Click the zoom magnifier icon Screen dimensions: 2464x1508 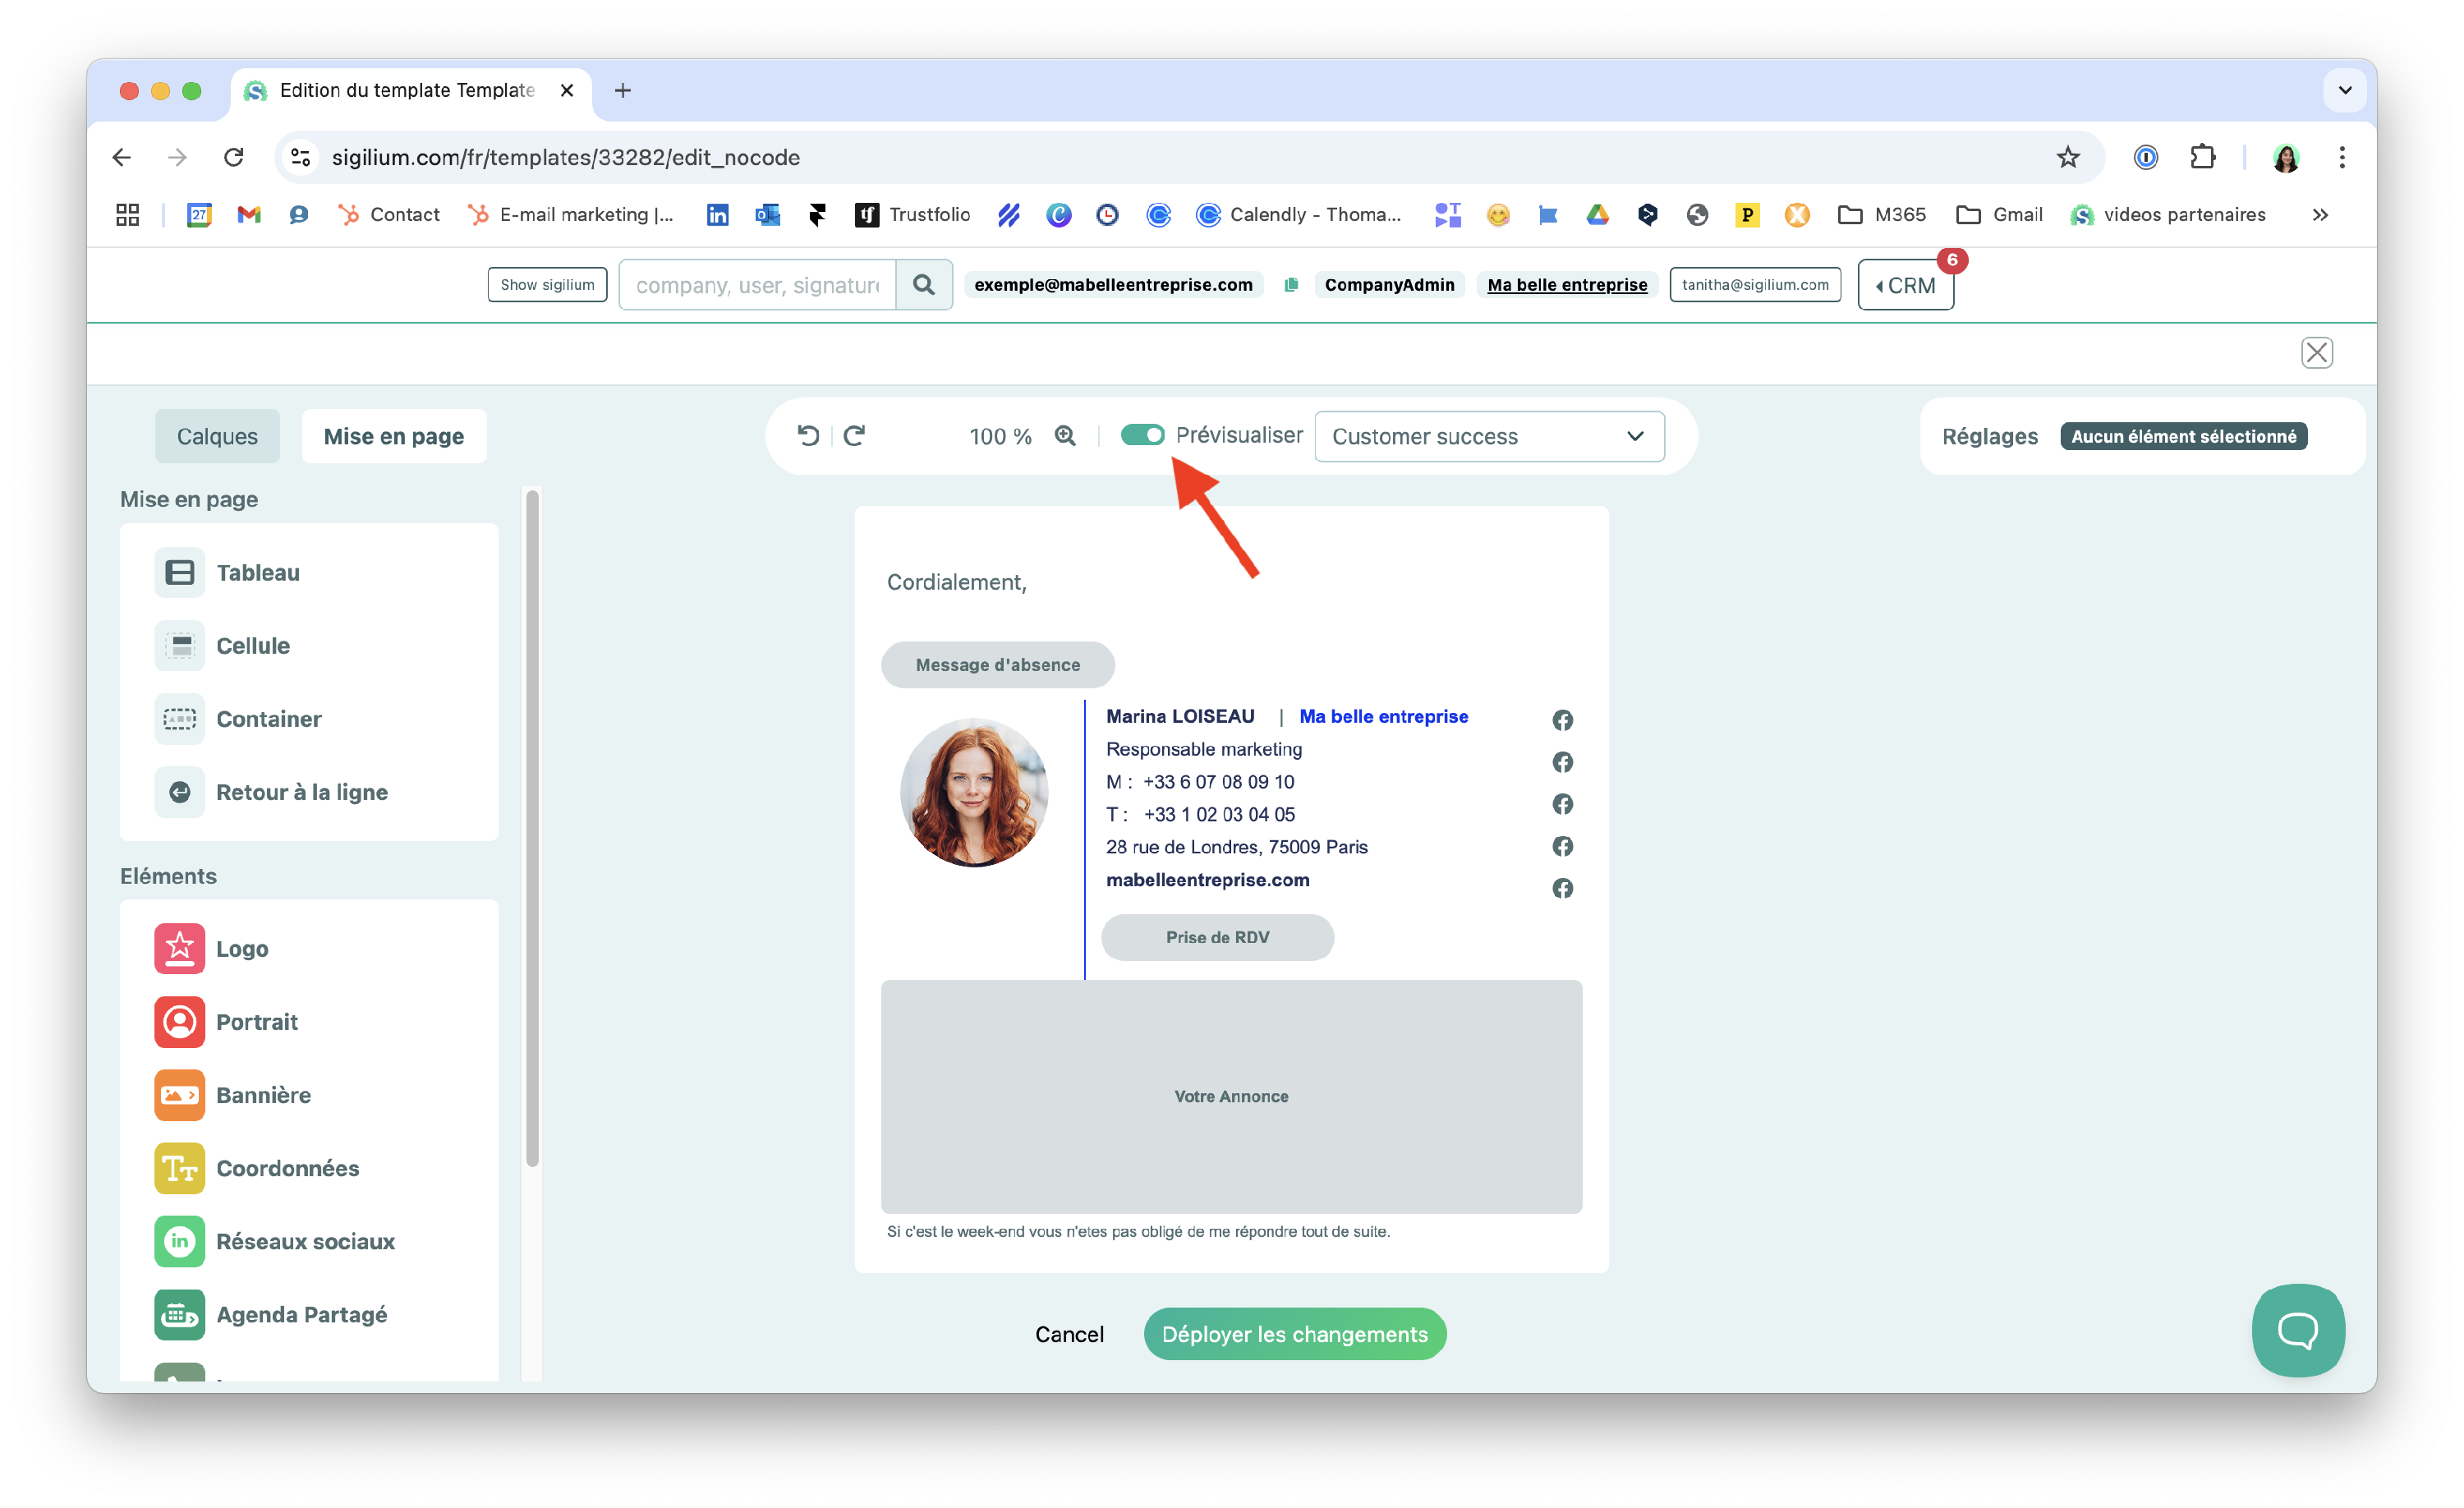1065,436
